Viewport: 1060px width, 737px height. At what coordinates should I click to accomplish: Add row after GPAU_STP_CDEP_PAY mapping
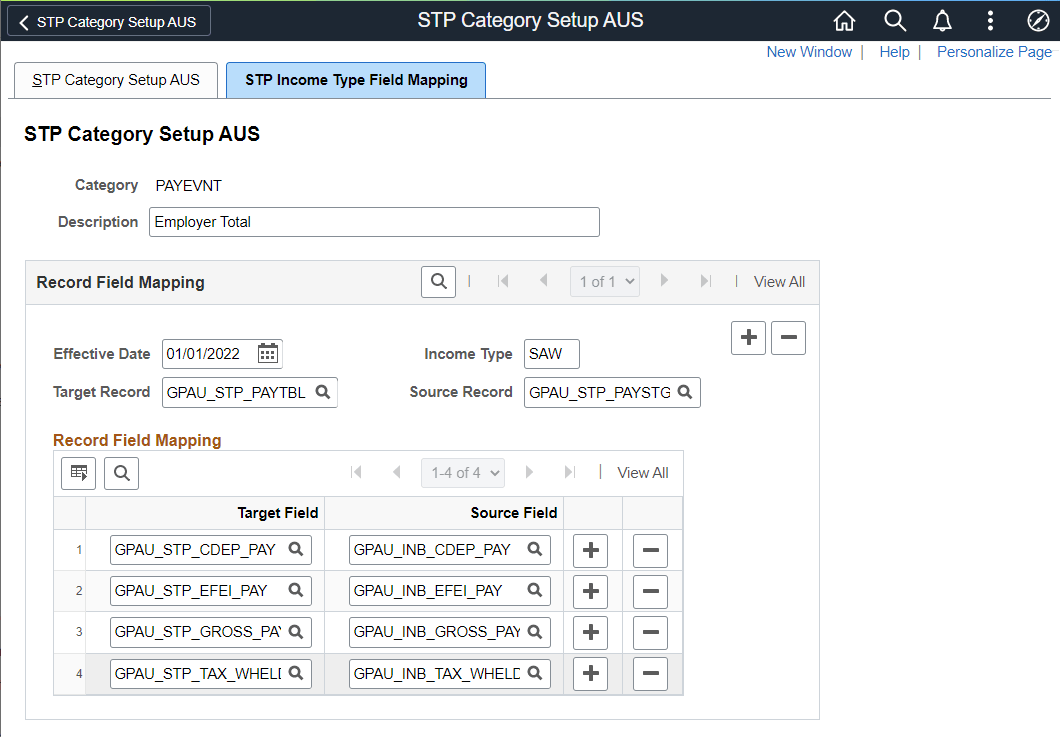coord(590,550)
